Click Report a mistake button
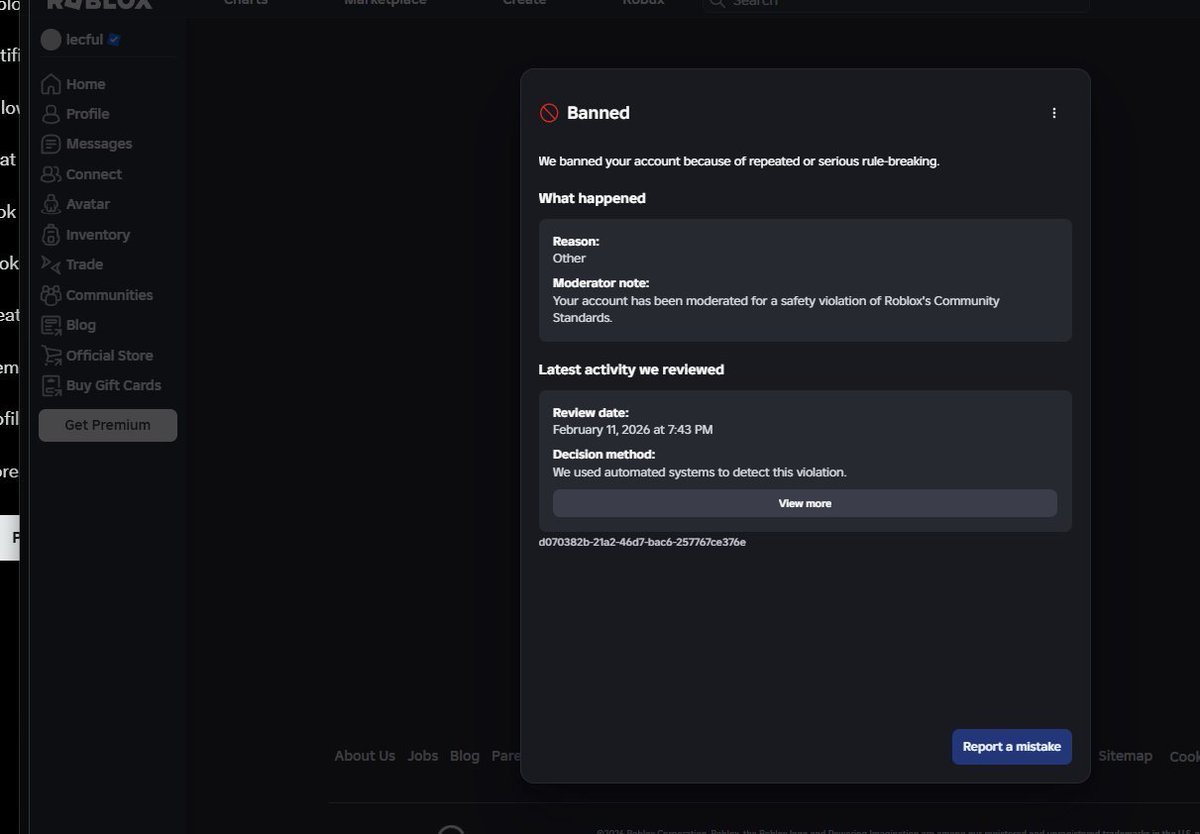The width and height of the screenshot is (1200, 834). (x=1012, y=747)
